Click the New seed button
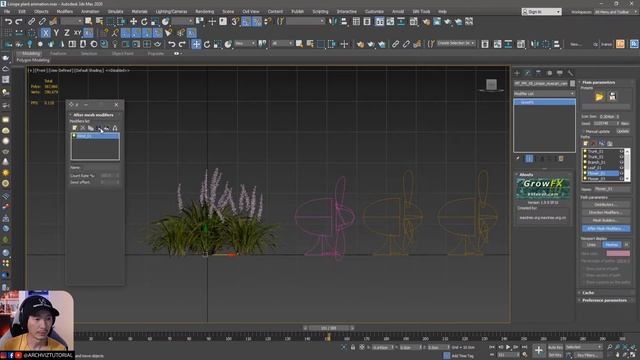640x360 pixels. (x=625, y=123)
